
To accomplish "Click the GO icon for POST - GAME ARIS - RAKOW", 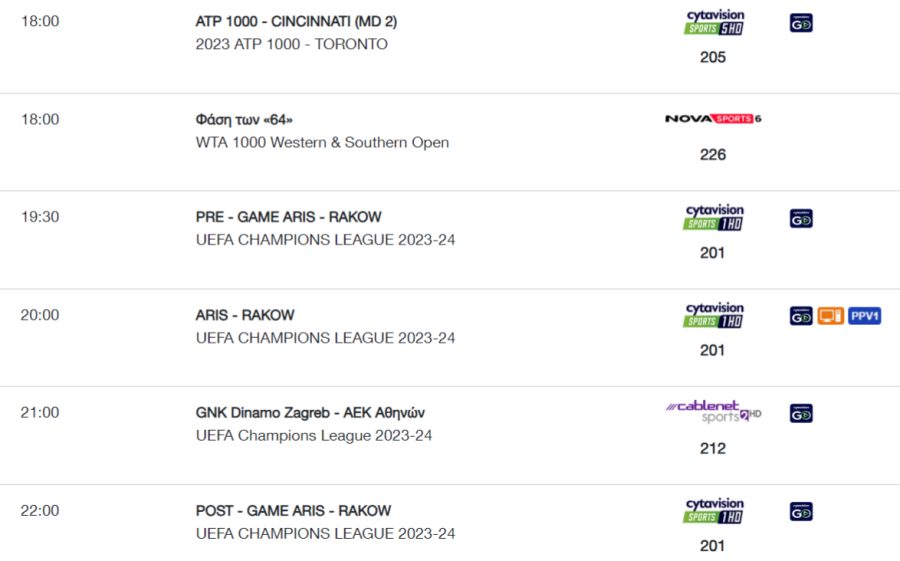I will click(x=801, y=512).
